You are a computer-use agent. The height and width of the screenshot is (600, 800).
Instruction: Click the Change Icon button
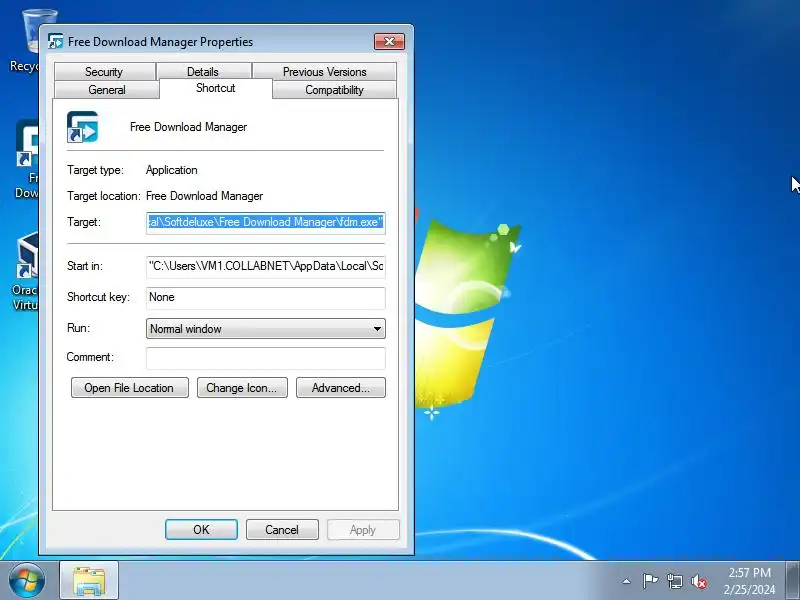pos(242,388)
